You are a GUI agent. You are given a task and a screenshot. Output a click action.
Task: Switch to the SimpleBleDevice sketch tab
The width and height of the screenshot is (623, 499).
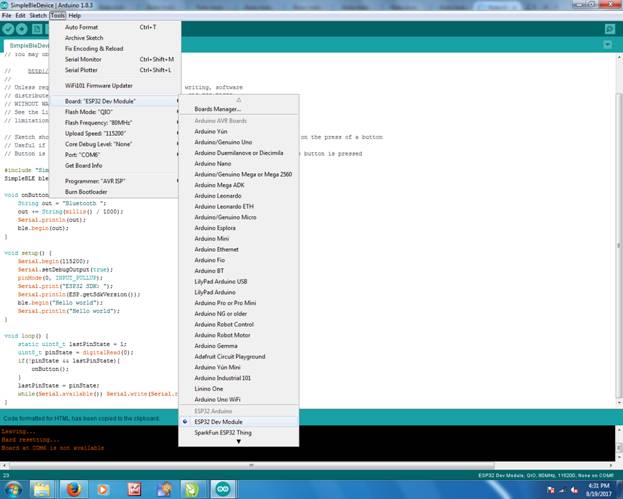point(27,46)
